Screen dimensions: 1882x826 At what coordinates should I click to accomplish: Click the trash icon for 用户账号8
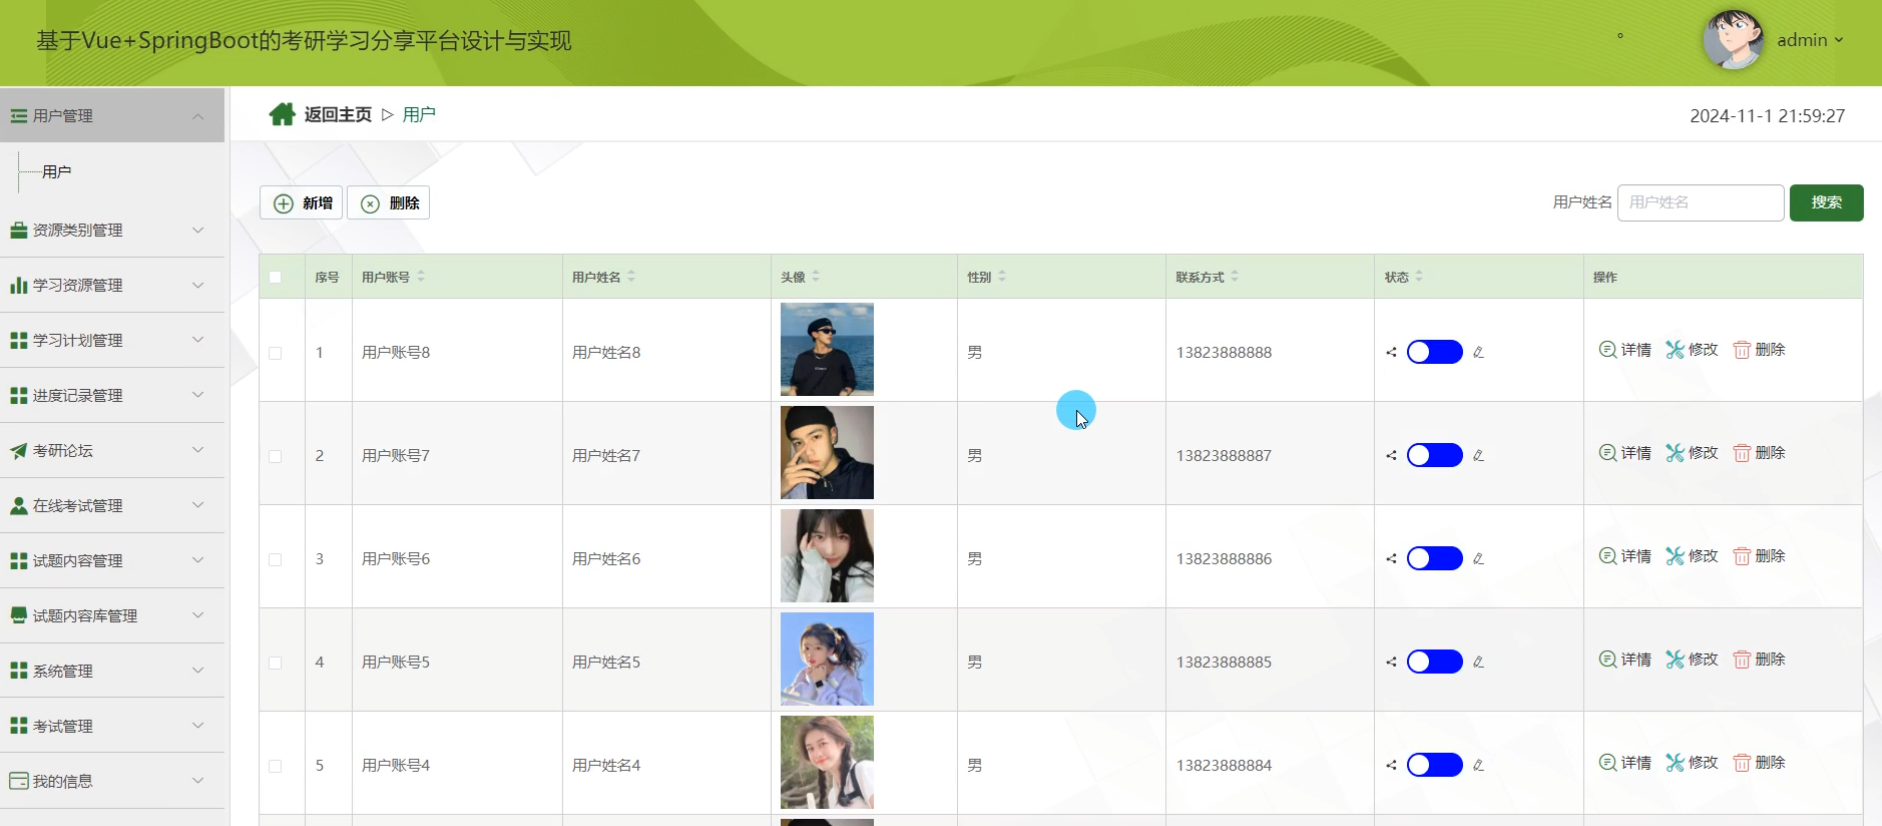click(1742, 349)
